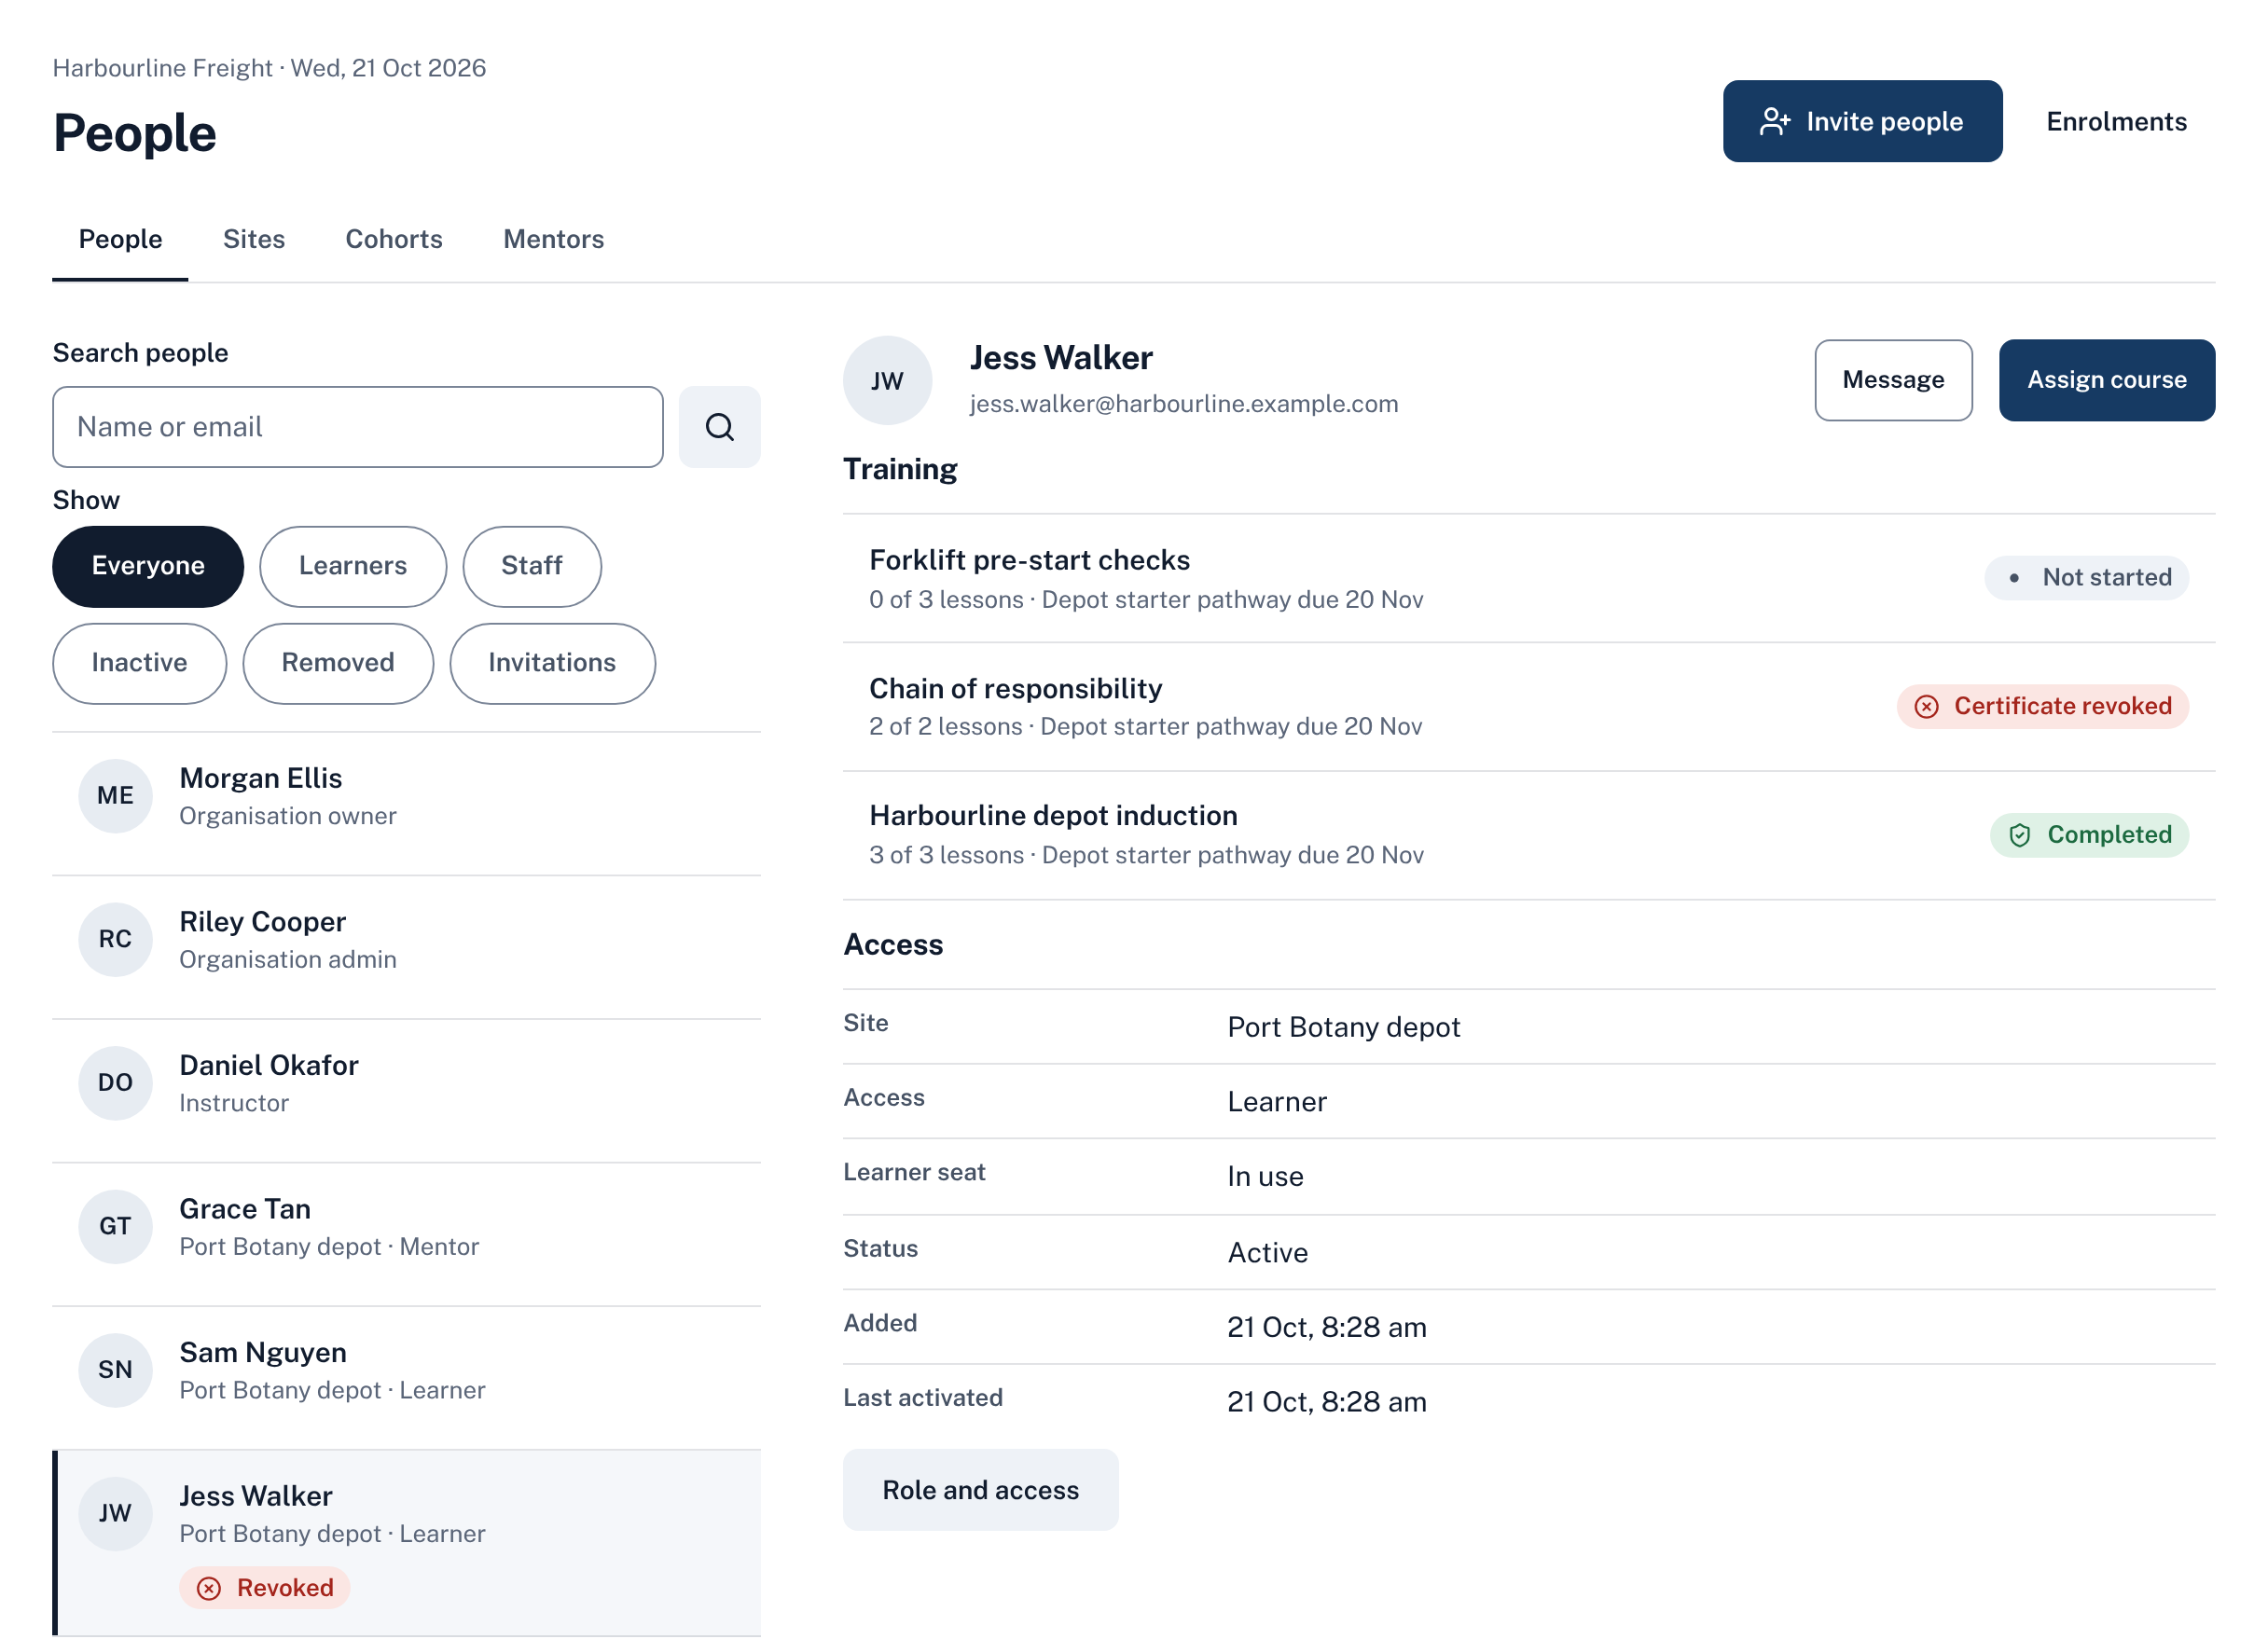Click the SN avatar for Sam Nguyen
Viewport: 2268px width, 1639px height.
[115, 1370]
